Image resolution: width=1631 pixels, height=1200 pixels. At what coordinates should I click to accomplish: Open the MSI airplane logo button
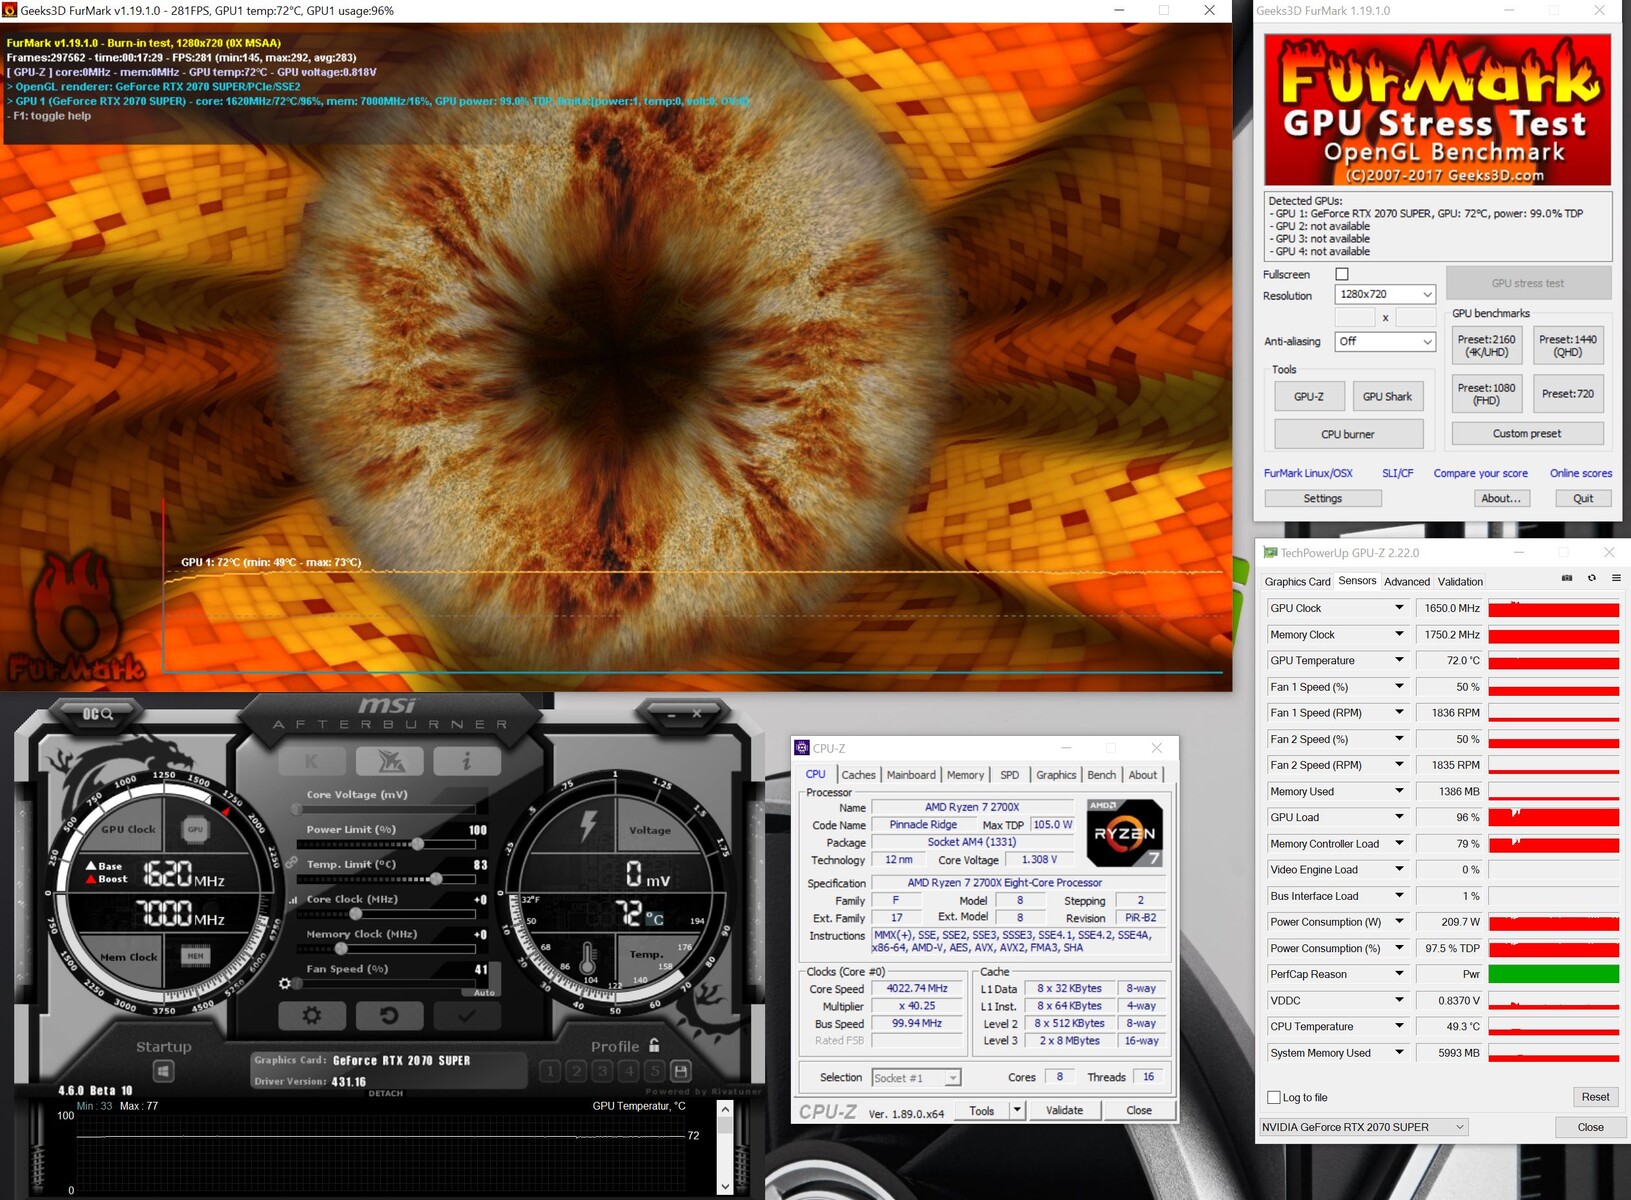click(x=389, y=761)
